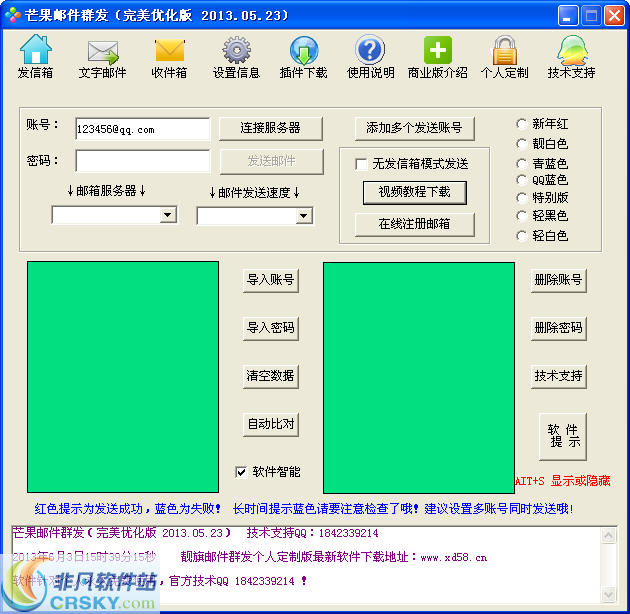Viewport: 630px width, 614px height.
Task: Open 使用说明 help icon
Action: pos(370,50)
